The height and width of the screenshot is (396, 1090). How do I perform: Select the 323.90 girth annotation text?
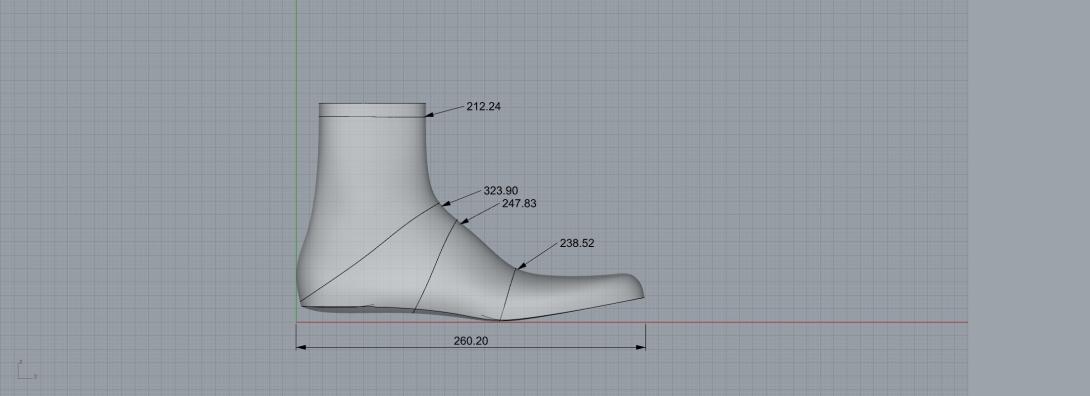click(501, 190)
